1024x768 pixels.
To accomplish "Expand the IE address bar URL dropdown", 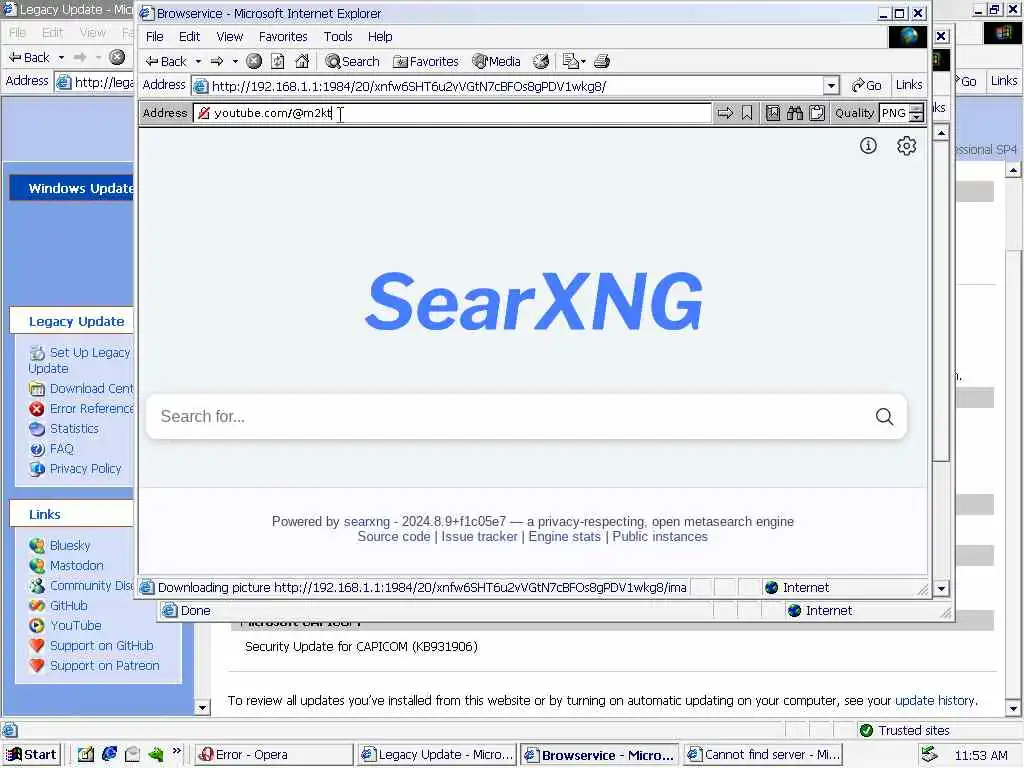I will point(831,86).
